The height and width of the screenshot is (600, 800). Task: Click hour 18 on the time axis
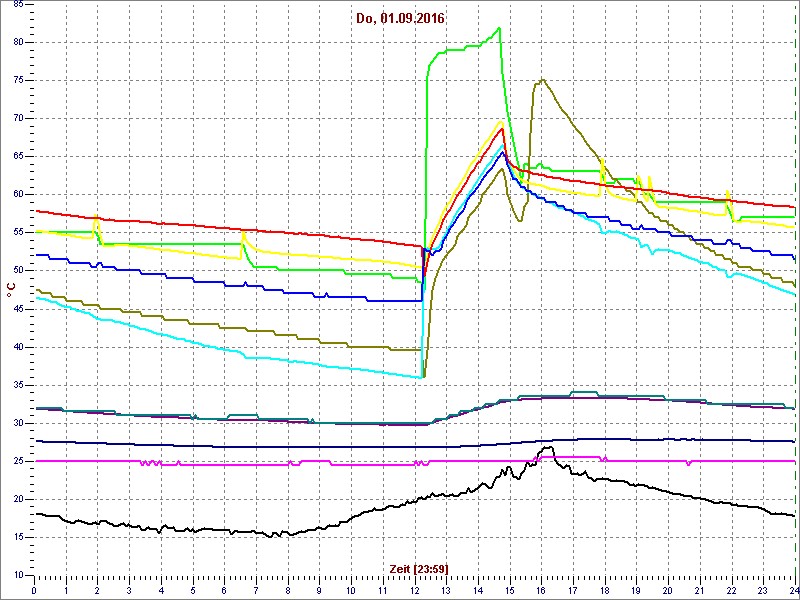coord(606,591)
